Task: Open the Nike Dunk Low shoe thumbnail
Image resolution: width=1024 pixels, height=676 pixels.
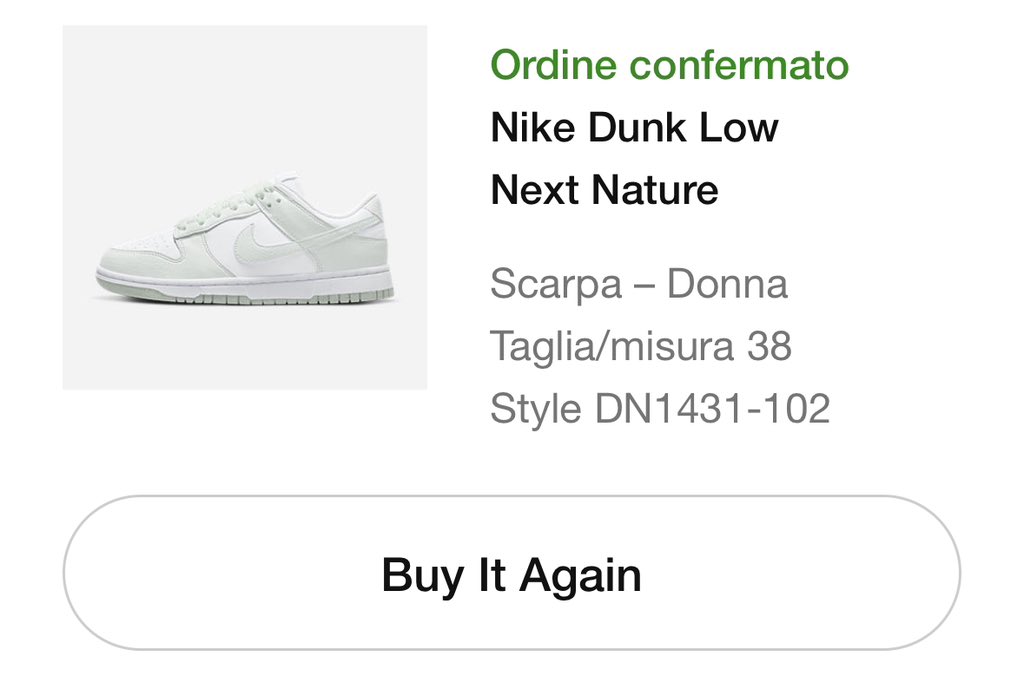Action: click(245, 208)
